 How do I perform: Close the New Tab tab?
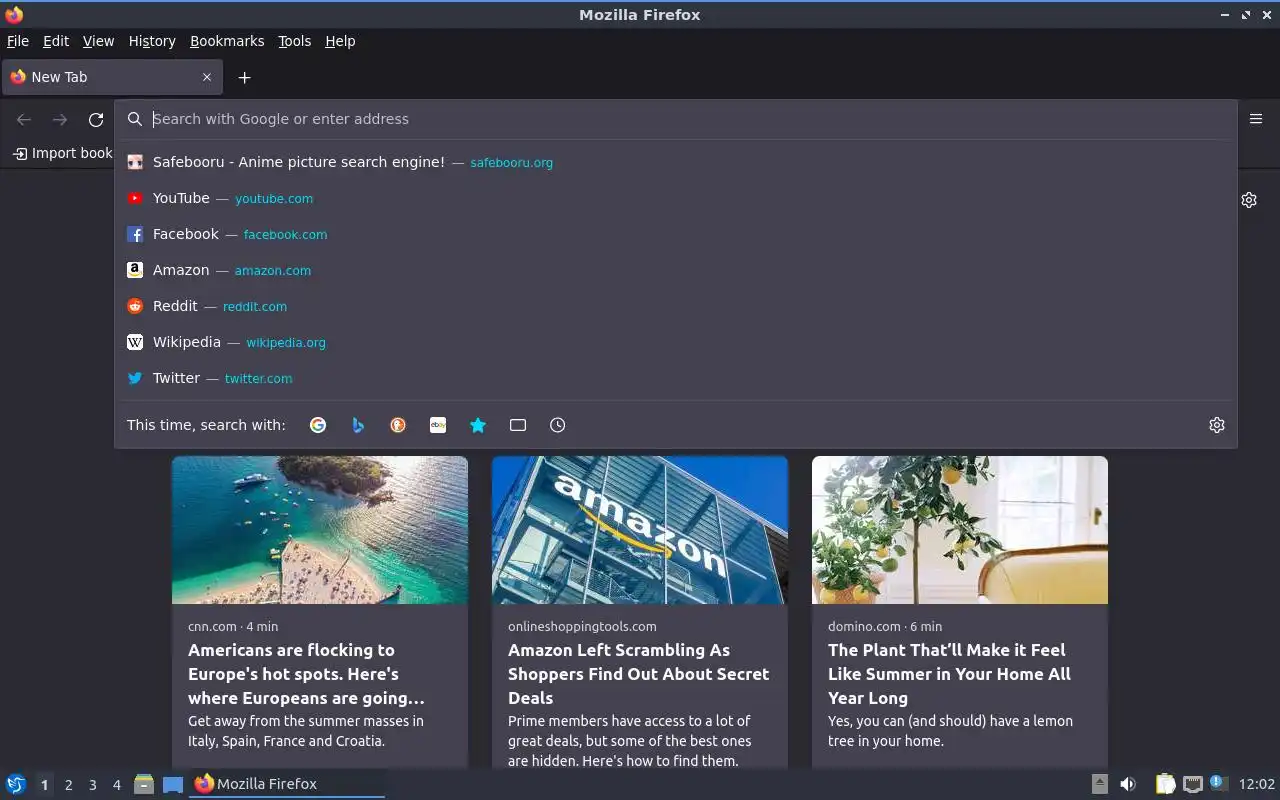pyautogui.click(x=207, y=77)
